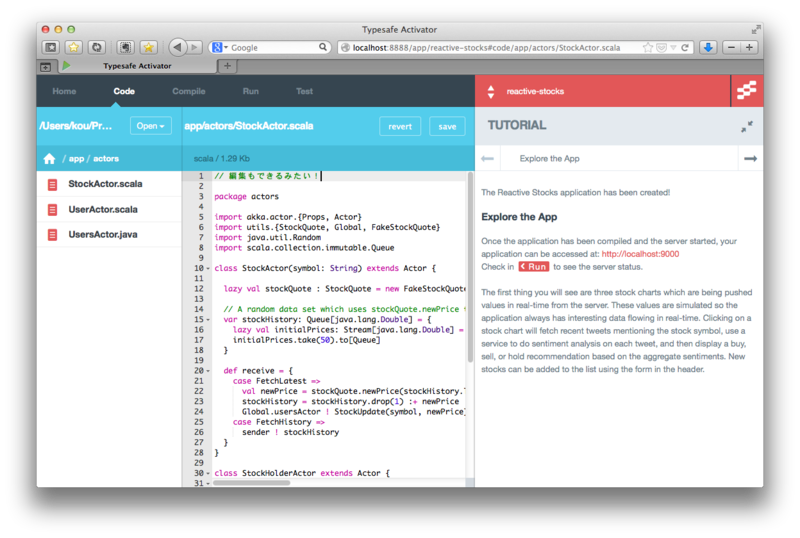Viewport: 800px width, 538px height.
Task: Click the StockActor.scala file icon
Action: (x=53, y=184)
